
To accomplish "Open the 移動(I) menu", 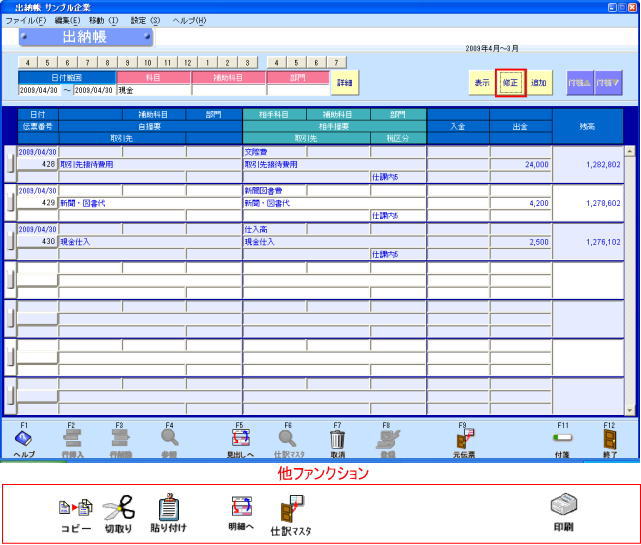I will tap(103, 20).
